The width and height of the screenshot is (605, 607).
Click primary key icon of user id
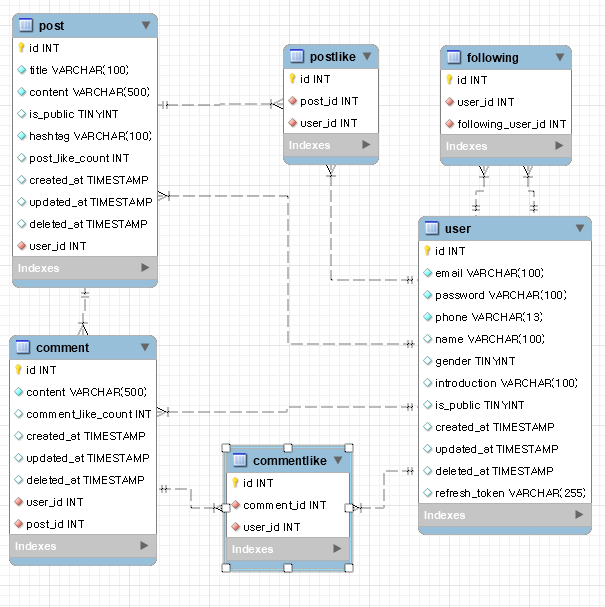pos(427,250)
